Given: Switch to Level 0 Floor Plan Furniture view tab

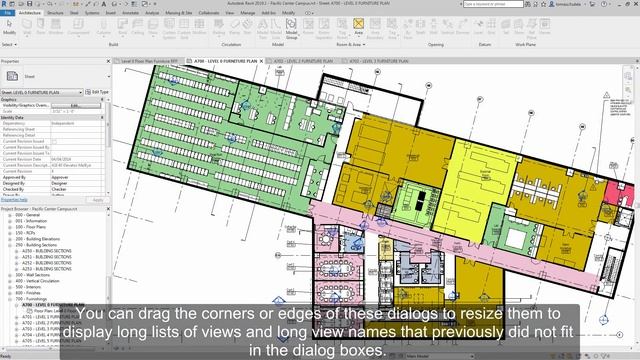Looking at the screenshot, I should point(149,61).
